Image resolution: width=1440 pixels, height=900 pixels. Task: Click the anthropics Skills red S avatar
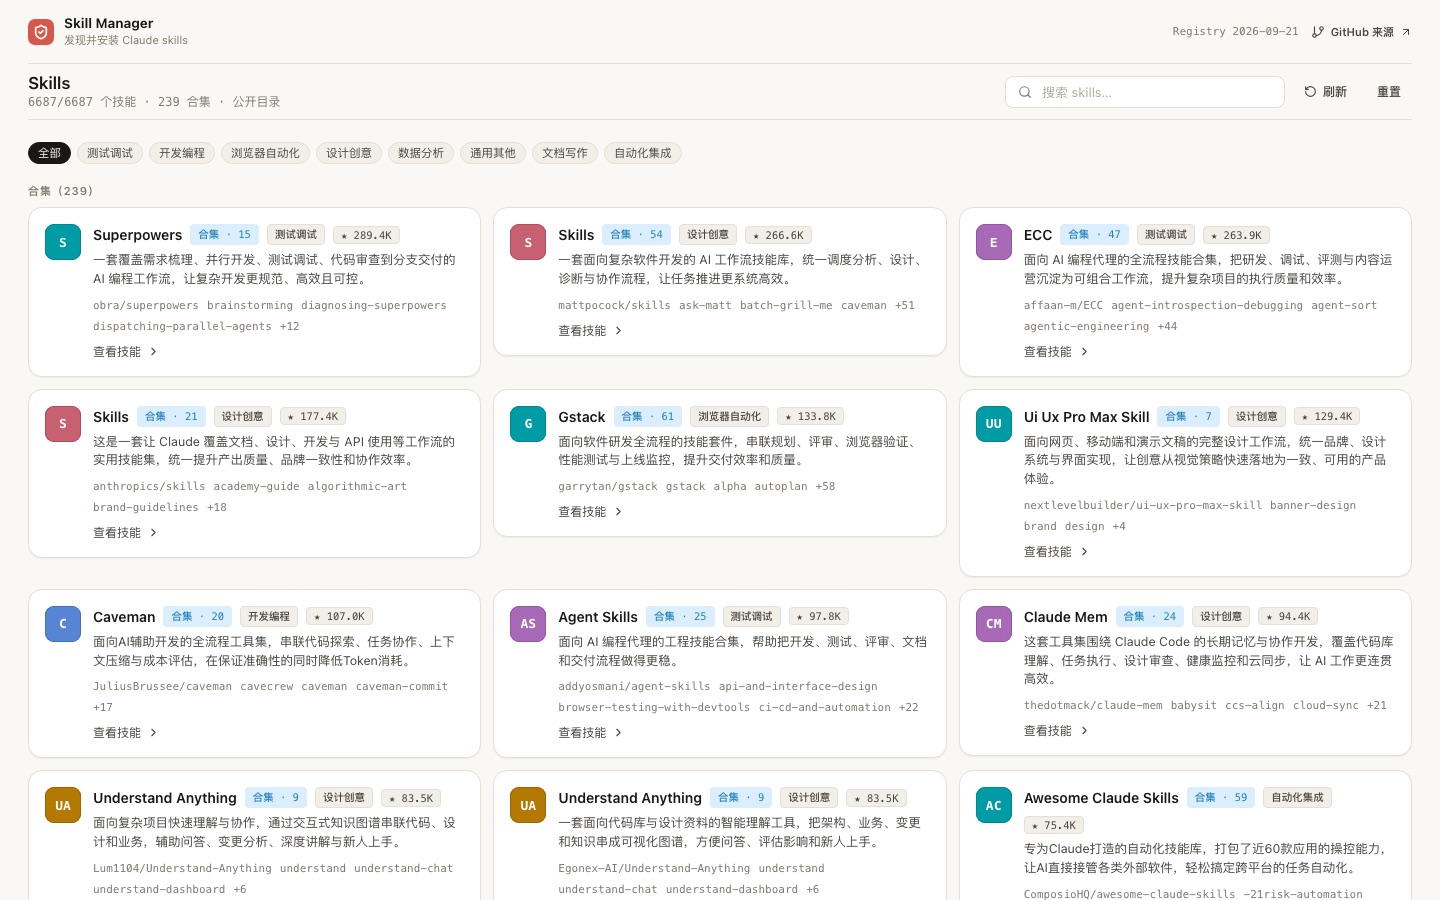click(63, 424)
